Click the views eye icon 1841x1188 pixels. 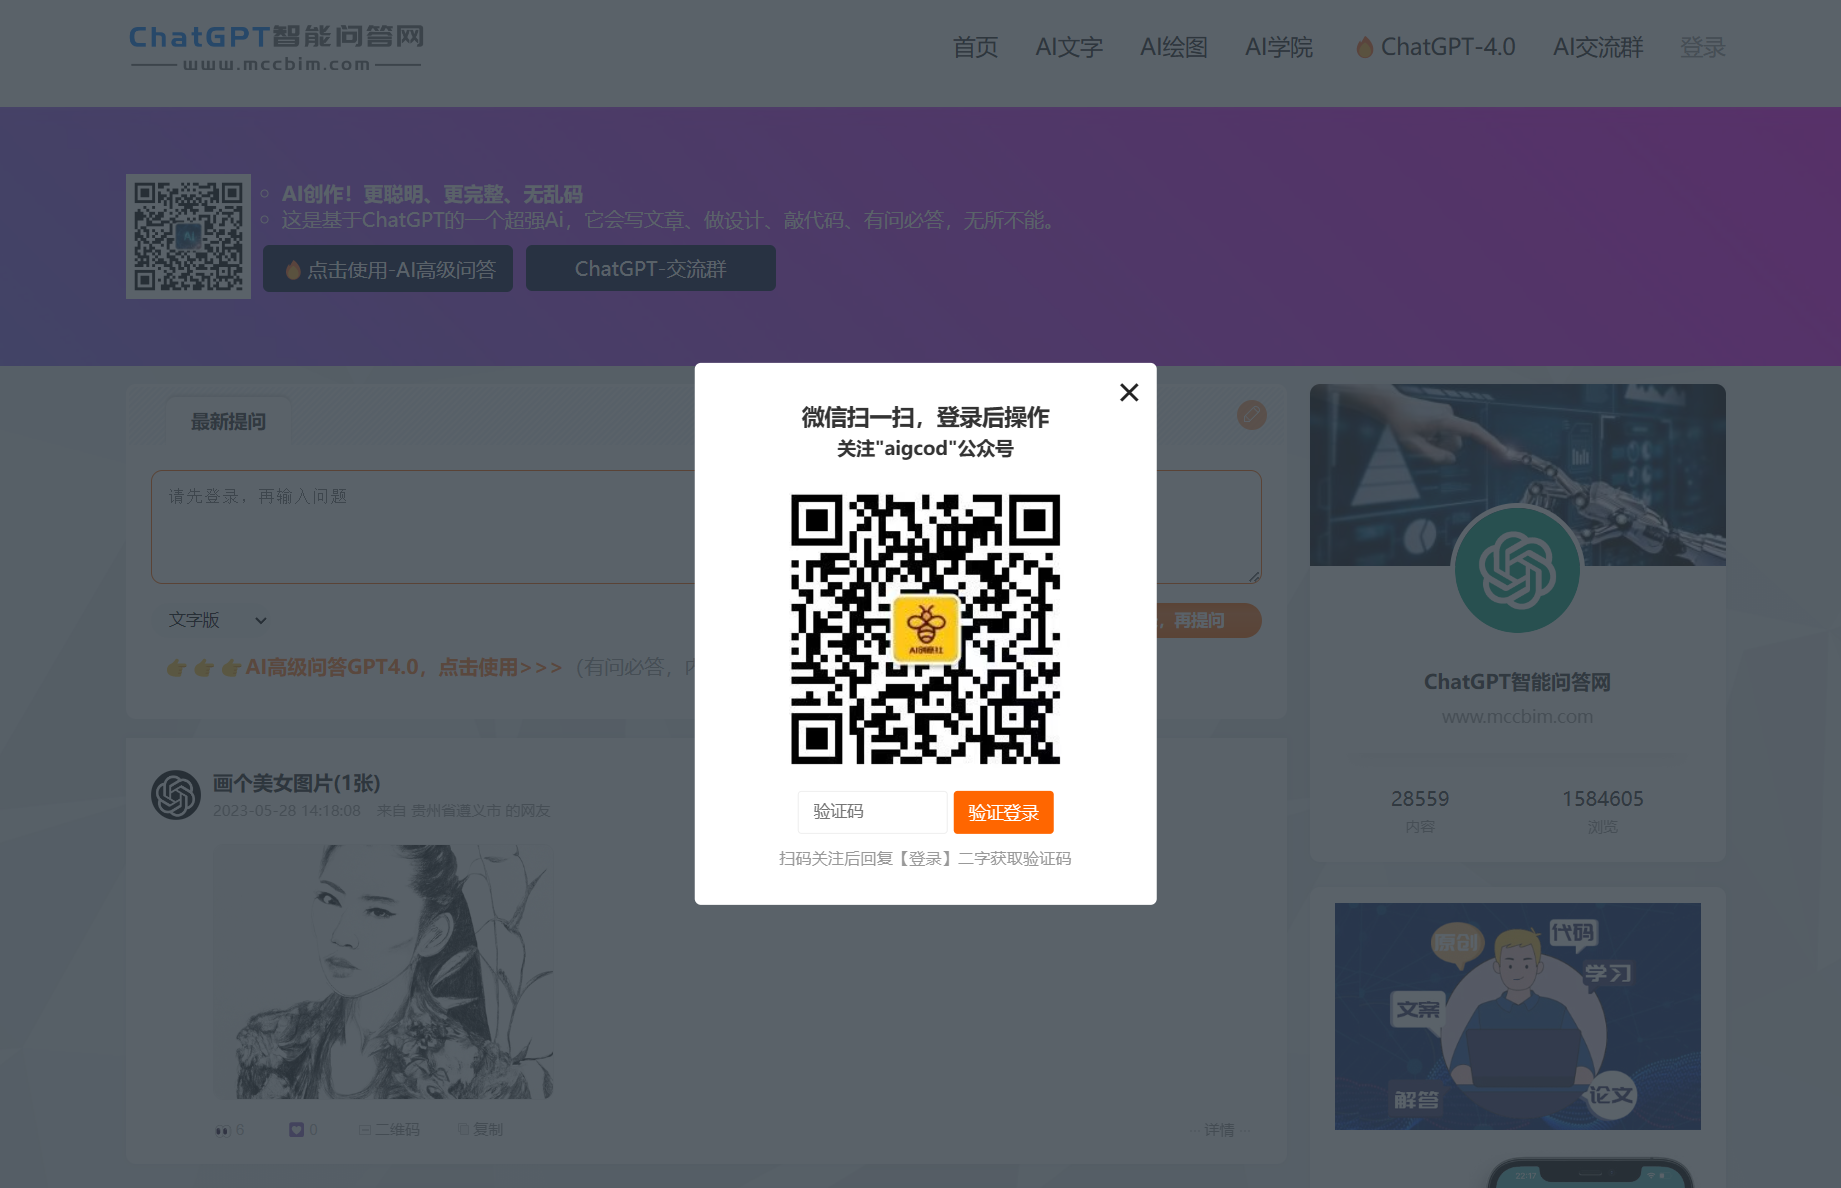[222, 1130]
